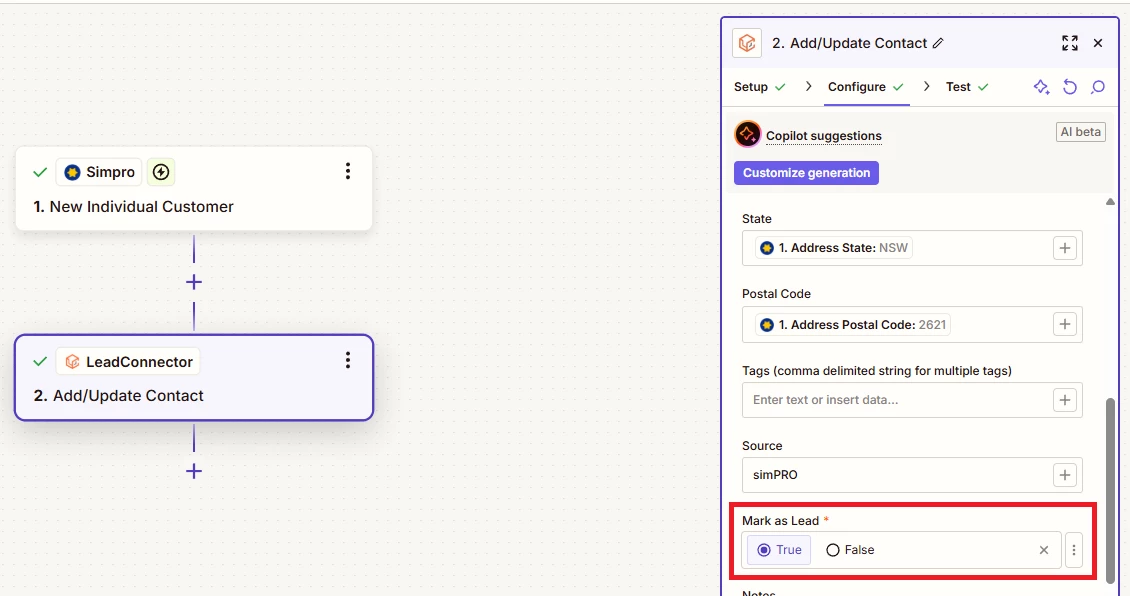Click the chevron between Setup and Configure
The height and width of the screenshot is (596, 1130).
click(x=809, y=86)
